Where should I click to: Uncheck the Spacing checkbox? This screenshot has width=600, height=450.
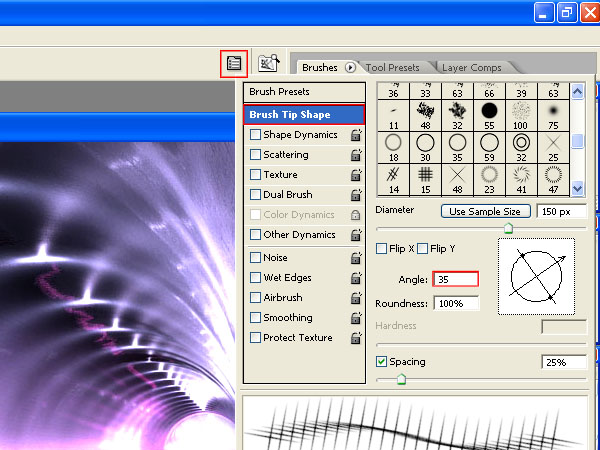[x=381, y=362]
